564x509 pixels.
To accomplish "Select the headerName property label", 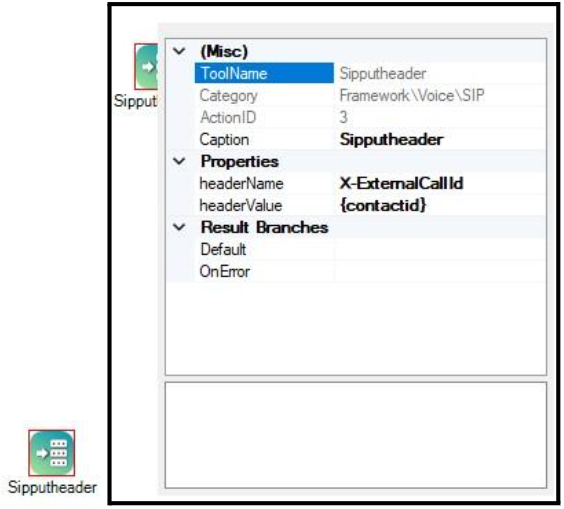I will click(x=241, y=184).
